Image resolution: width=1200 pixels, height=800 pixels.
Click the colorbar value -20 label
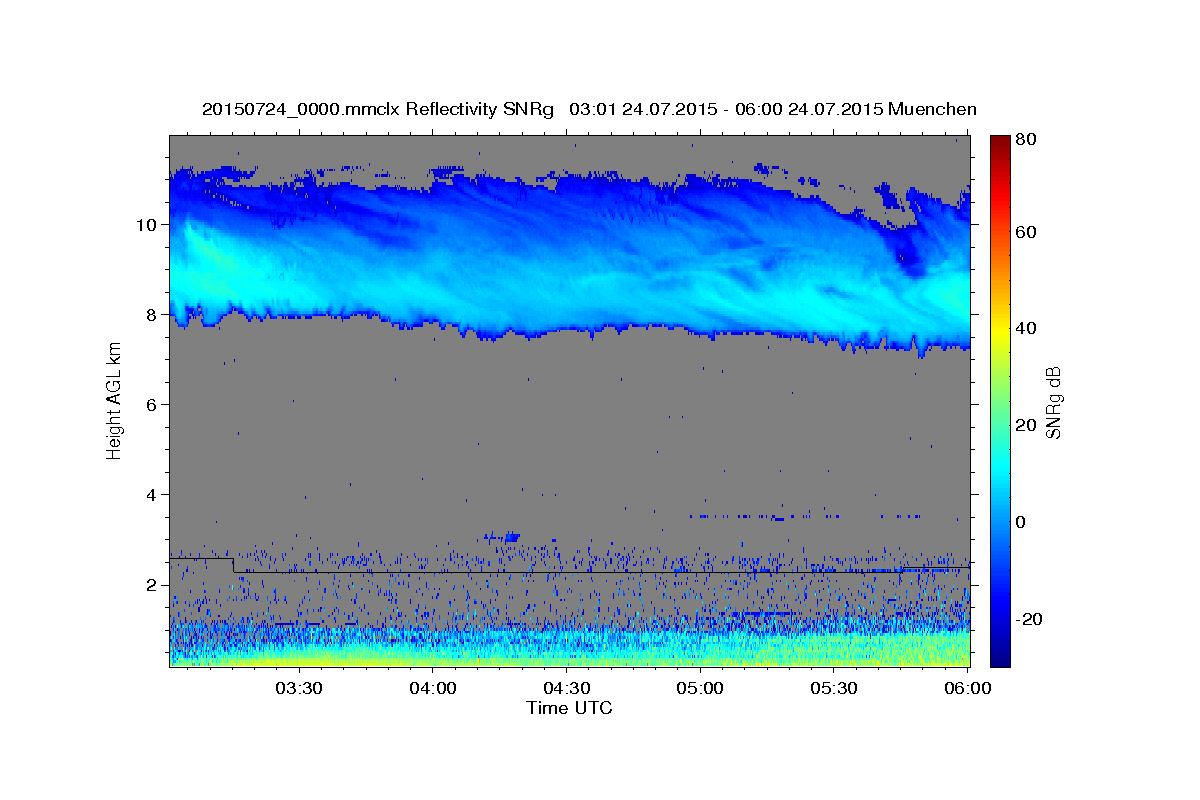(x=1028, y=619)
